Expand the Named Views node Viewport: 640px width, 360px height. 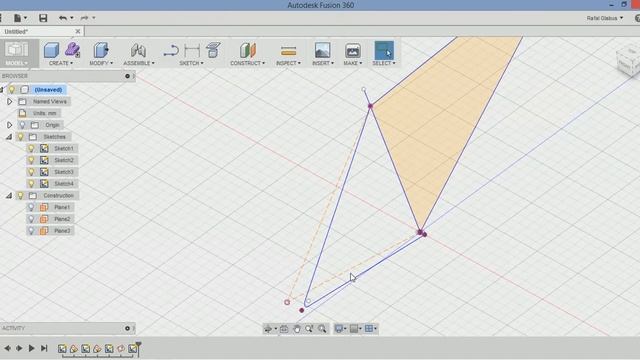click(x=9, y=102)
